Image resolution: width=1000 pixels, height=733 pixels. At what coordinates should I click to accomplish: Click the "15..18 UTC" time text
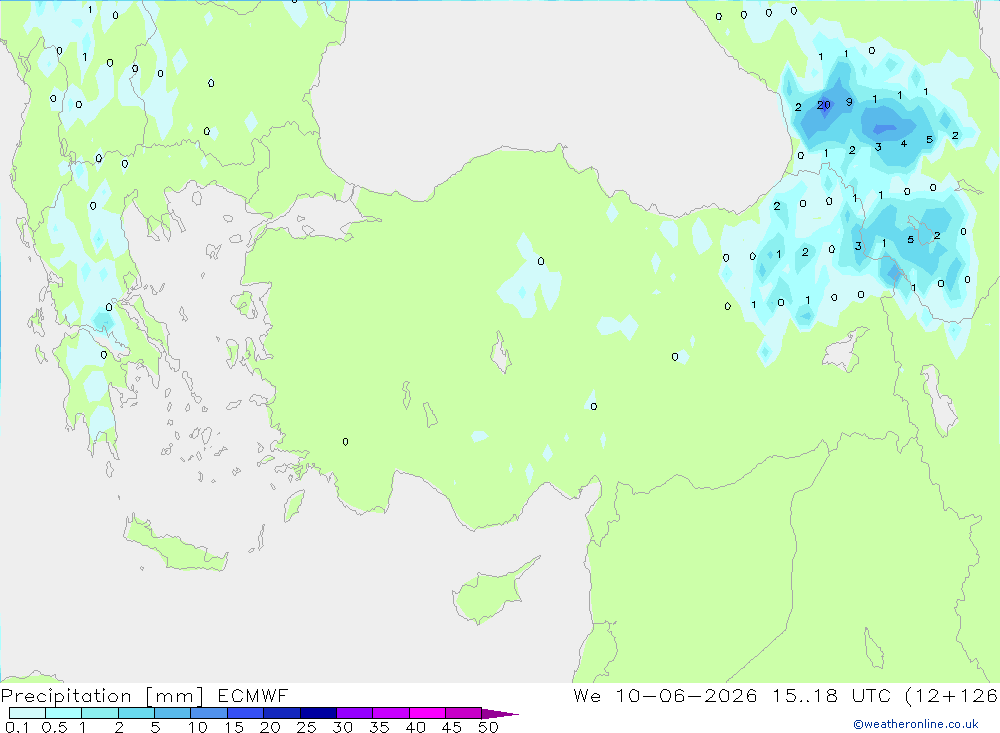pyautogui.click(x=831, y=695)
